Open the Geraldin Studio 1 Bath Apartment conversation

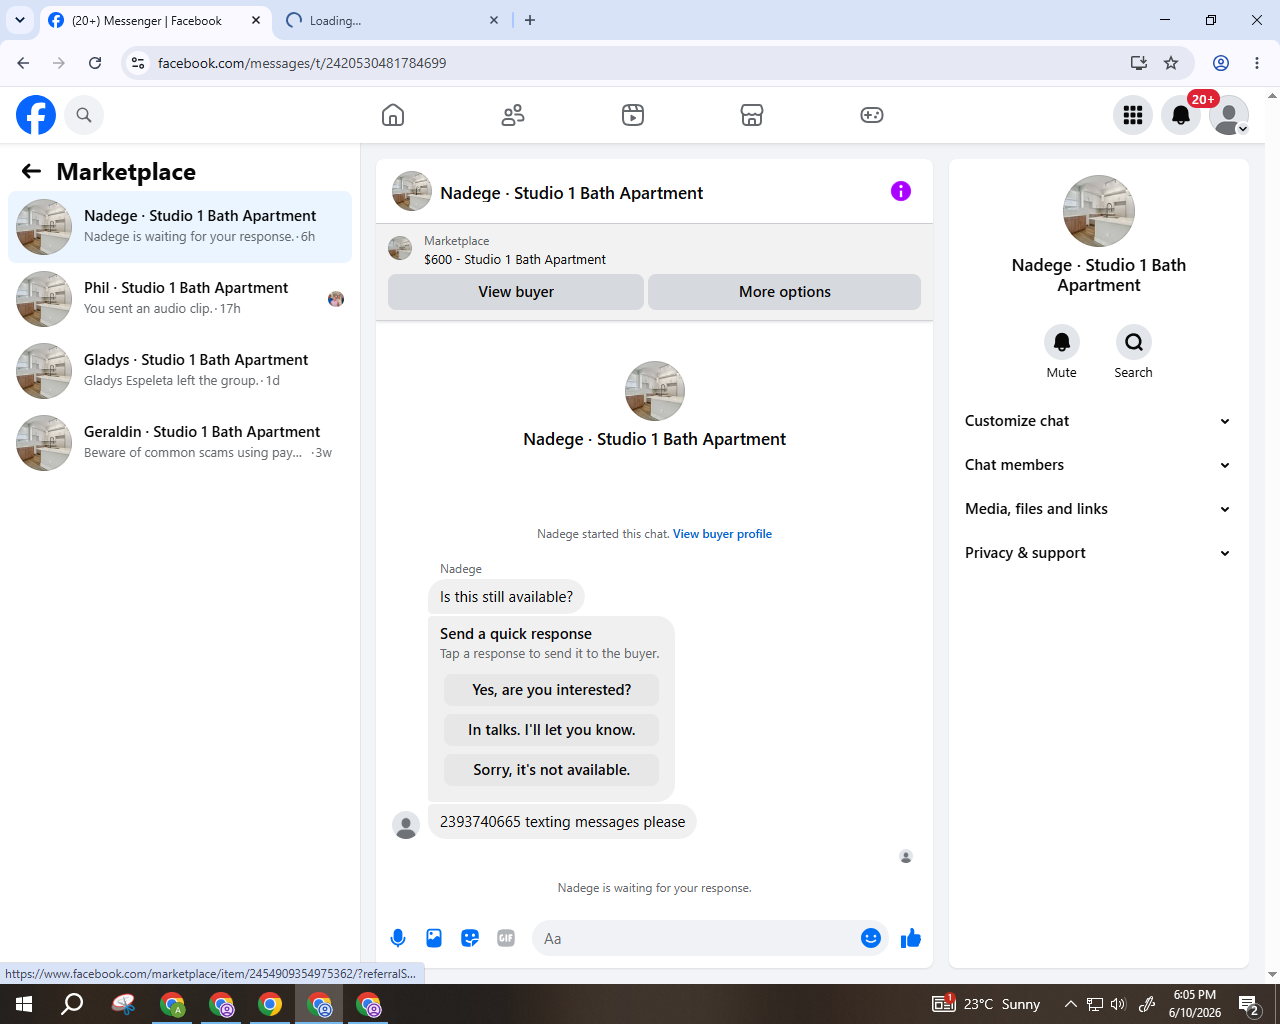click(x=180, y=443)
